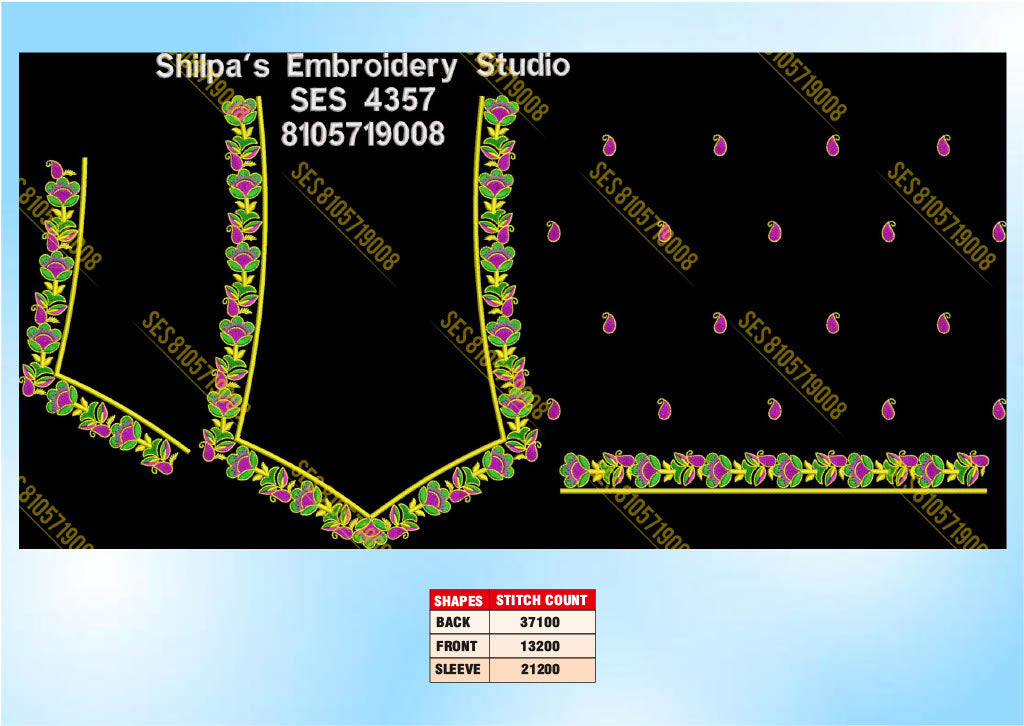Click the "Shilpa's Embroidery Studio" title text
The width and height of the screenshot is (1024, 726).
click(362, 67)
